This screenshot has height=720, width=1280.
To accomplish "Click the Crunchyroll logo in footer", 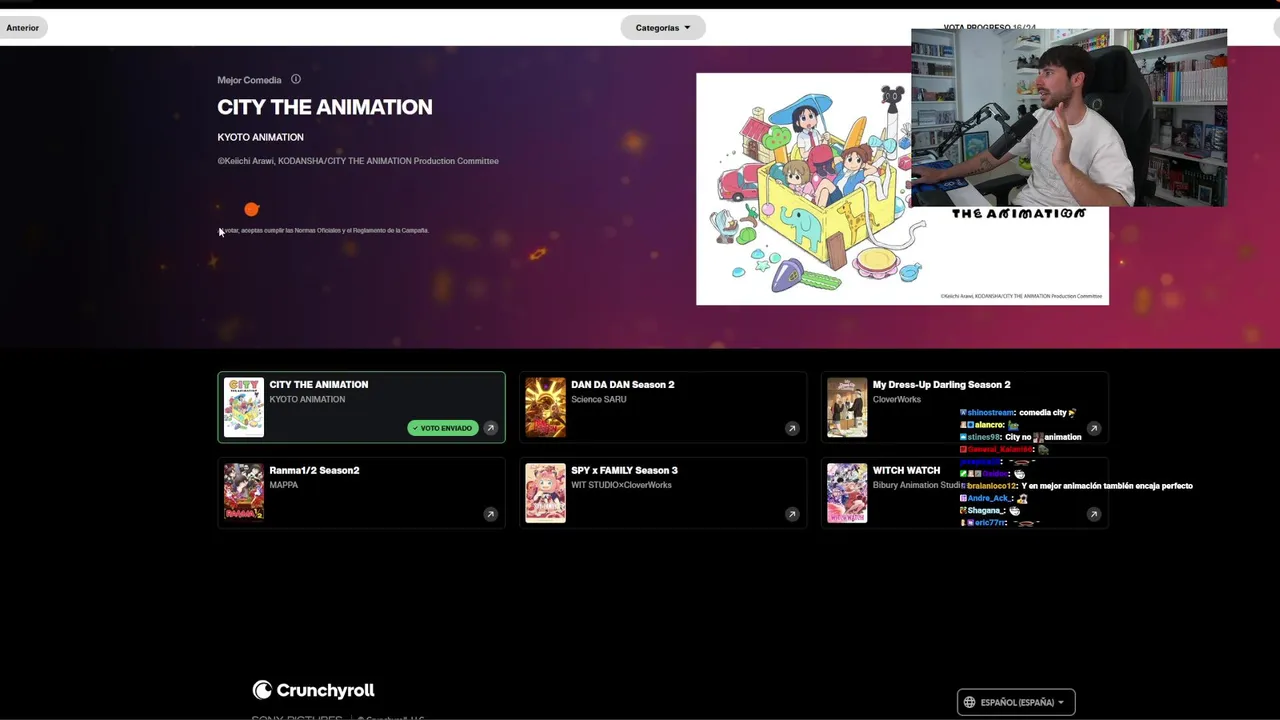I will [313, 690].
